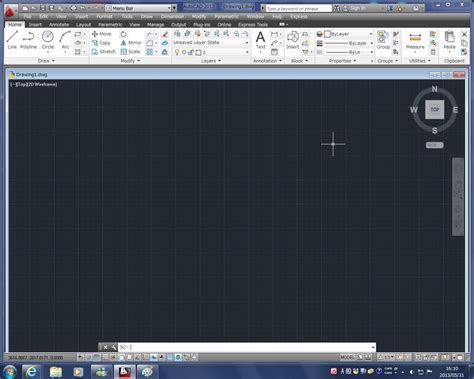Click the command line input field
Viewport: 474px width, 379px height.
point(247,347)
